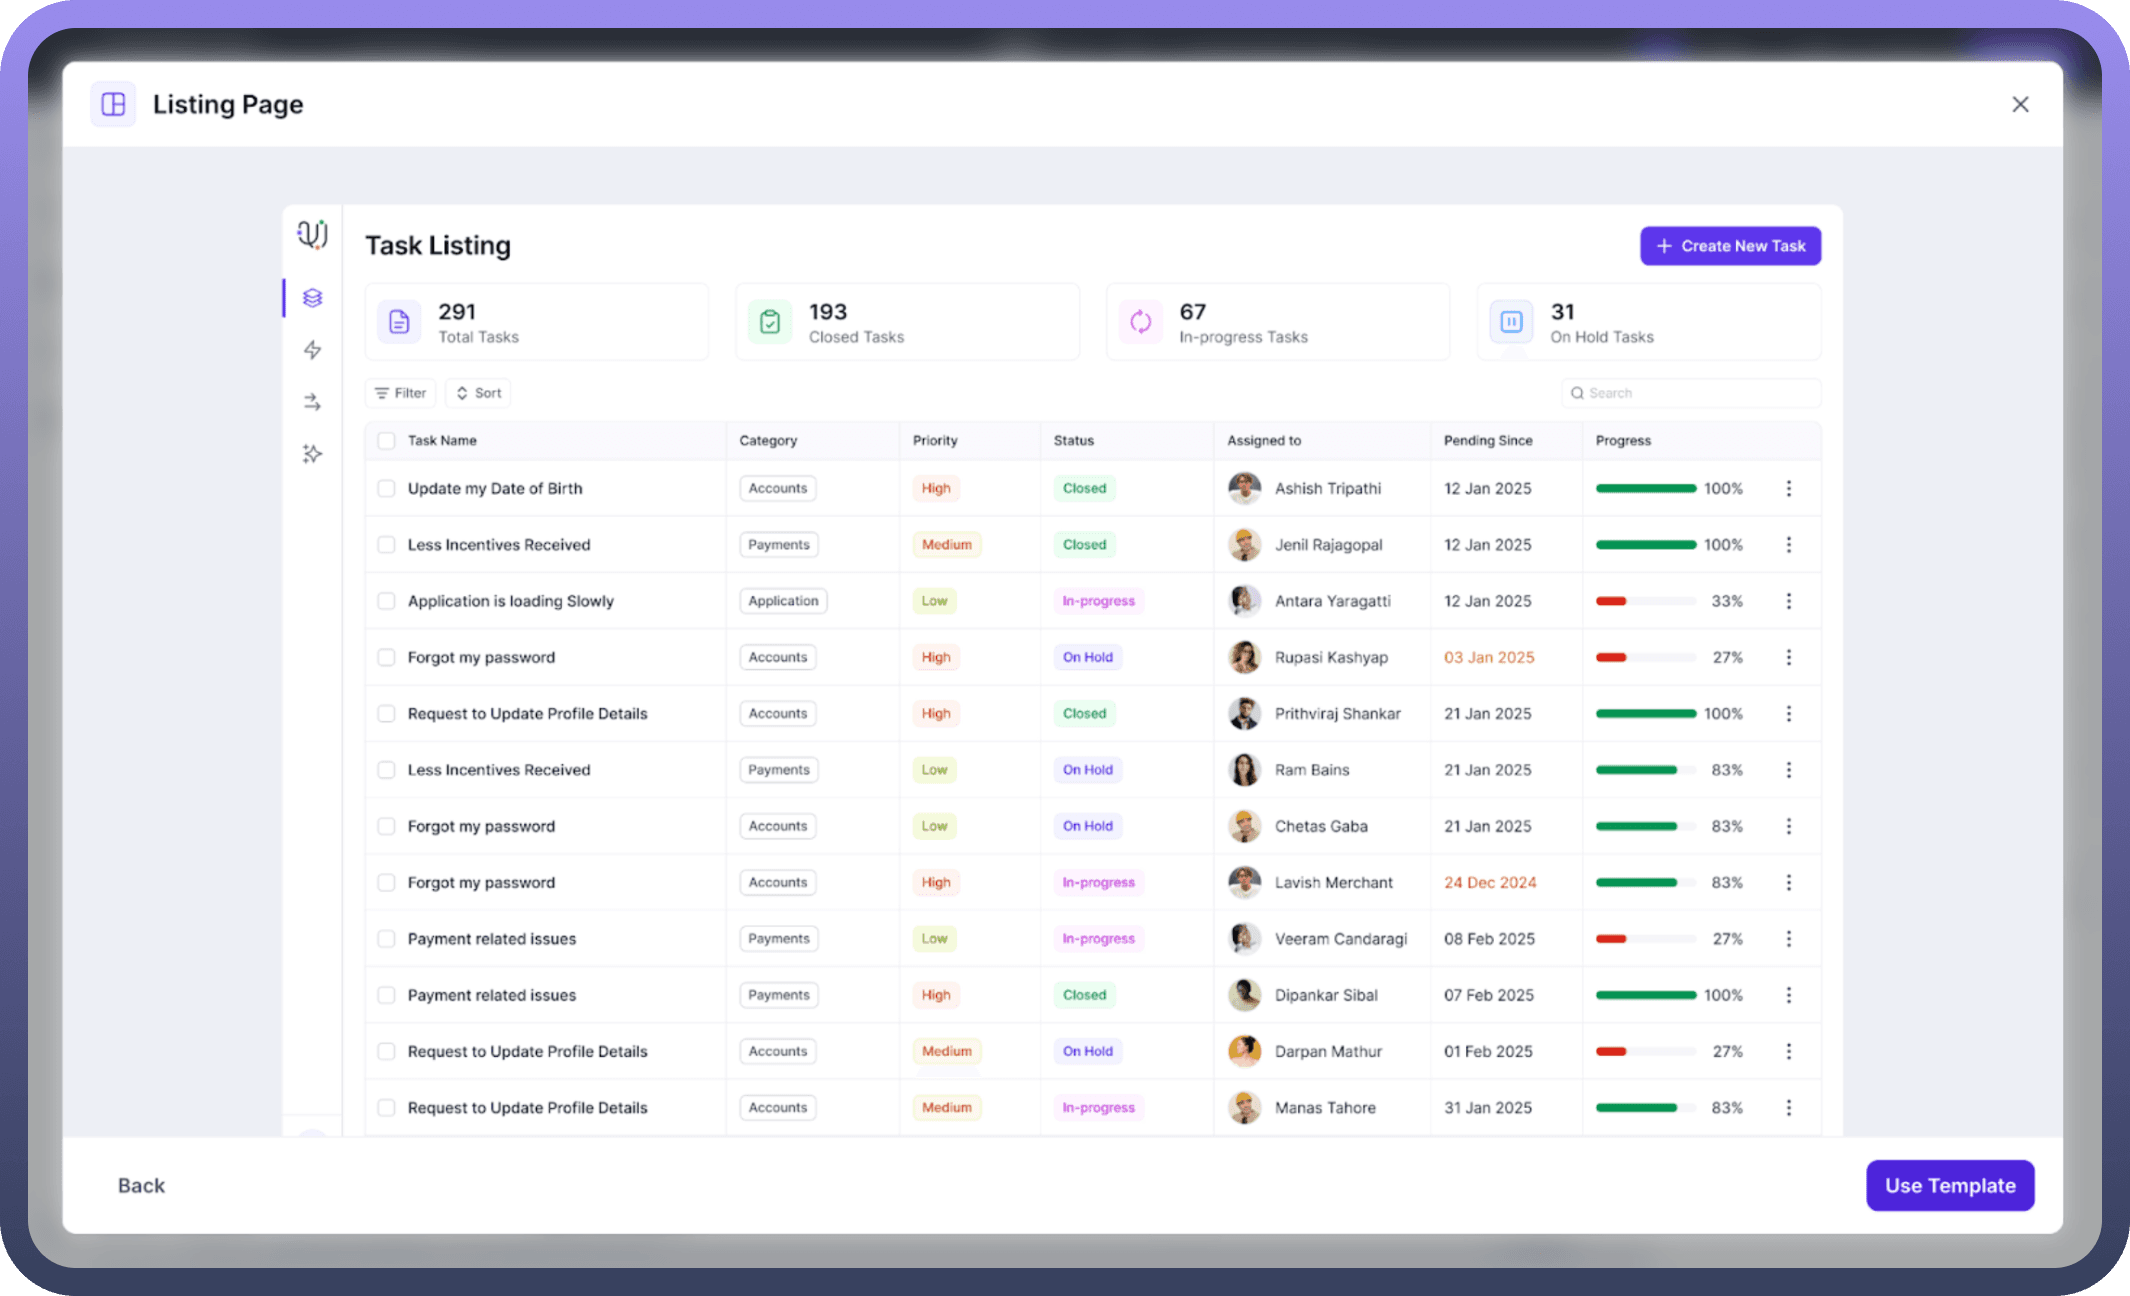Click the Total Tasks document icon

[399, 322]
